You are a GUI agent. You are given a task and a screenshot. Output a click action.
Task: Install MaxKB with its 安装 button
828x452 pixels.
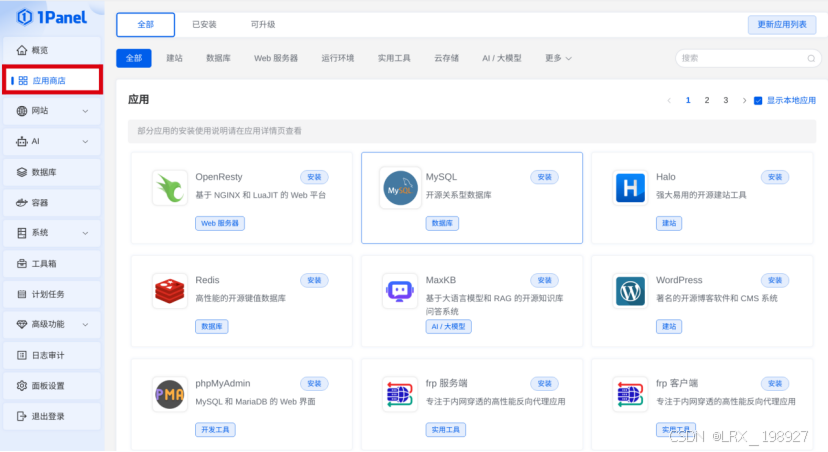coord(544,280)
